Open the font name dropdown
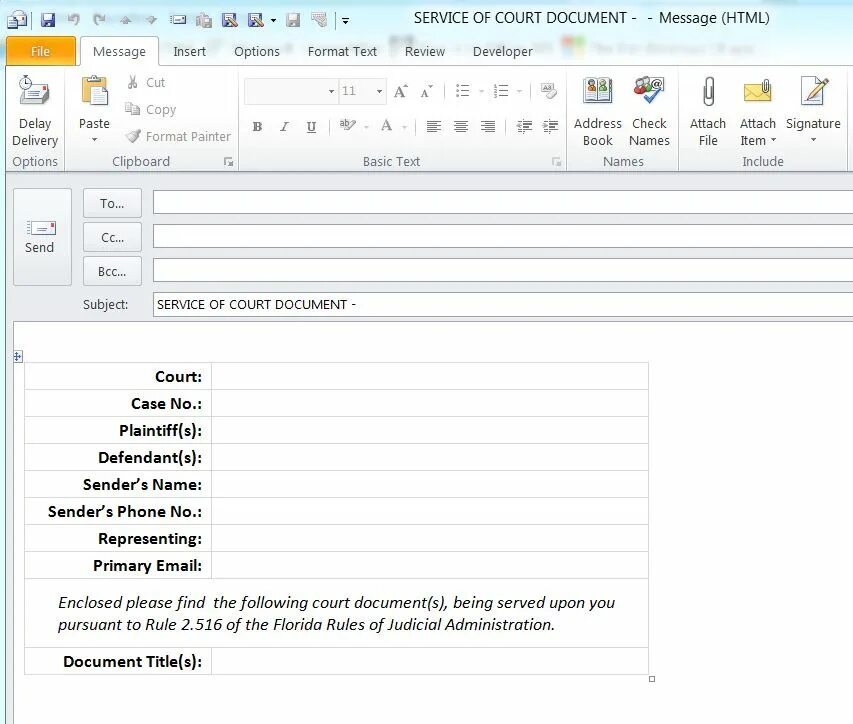The width and height of the screenshot is (853, 724). click(x=331, y=91)
